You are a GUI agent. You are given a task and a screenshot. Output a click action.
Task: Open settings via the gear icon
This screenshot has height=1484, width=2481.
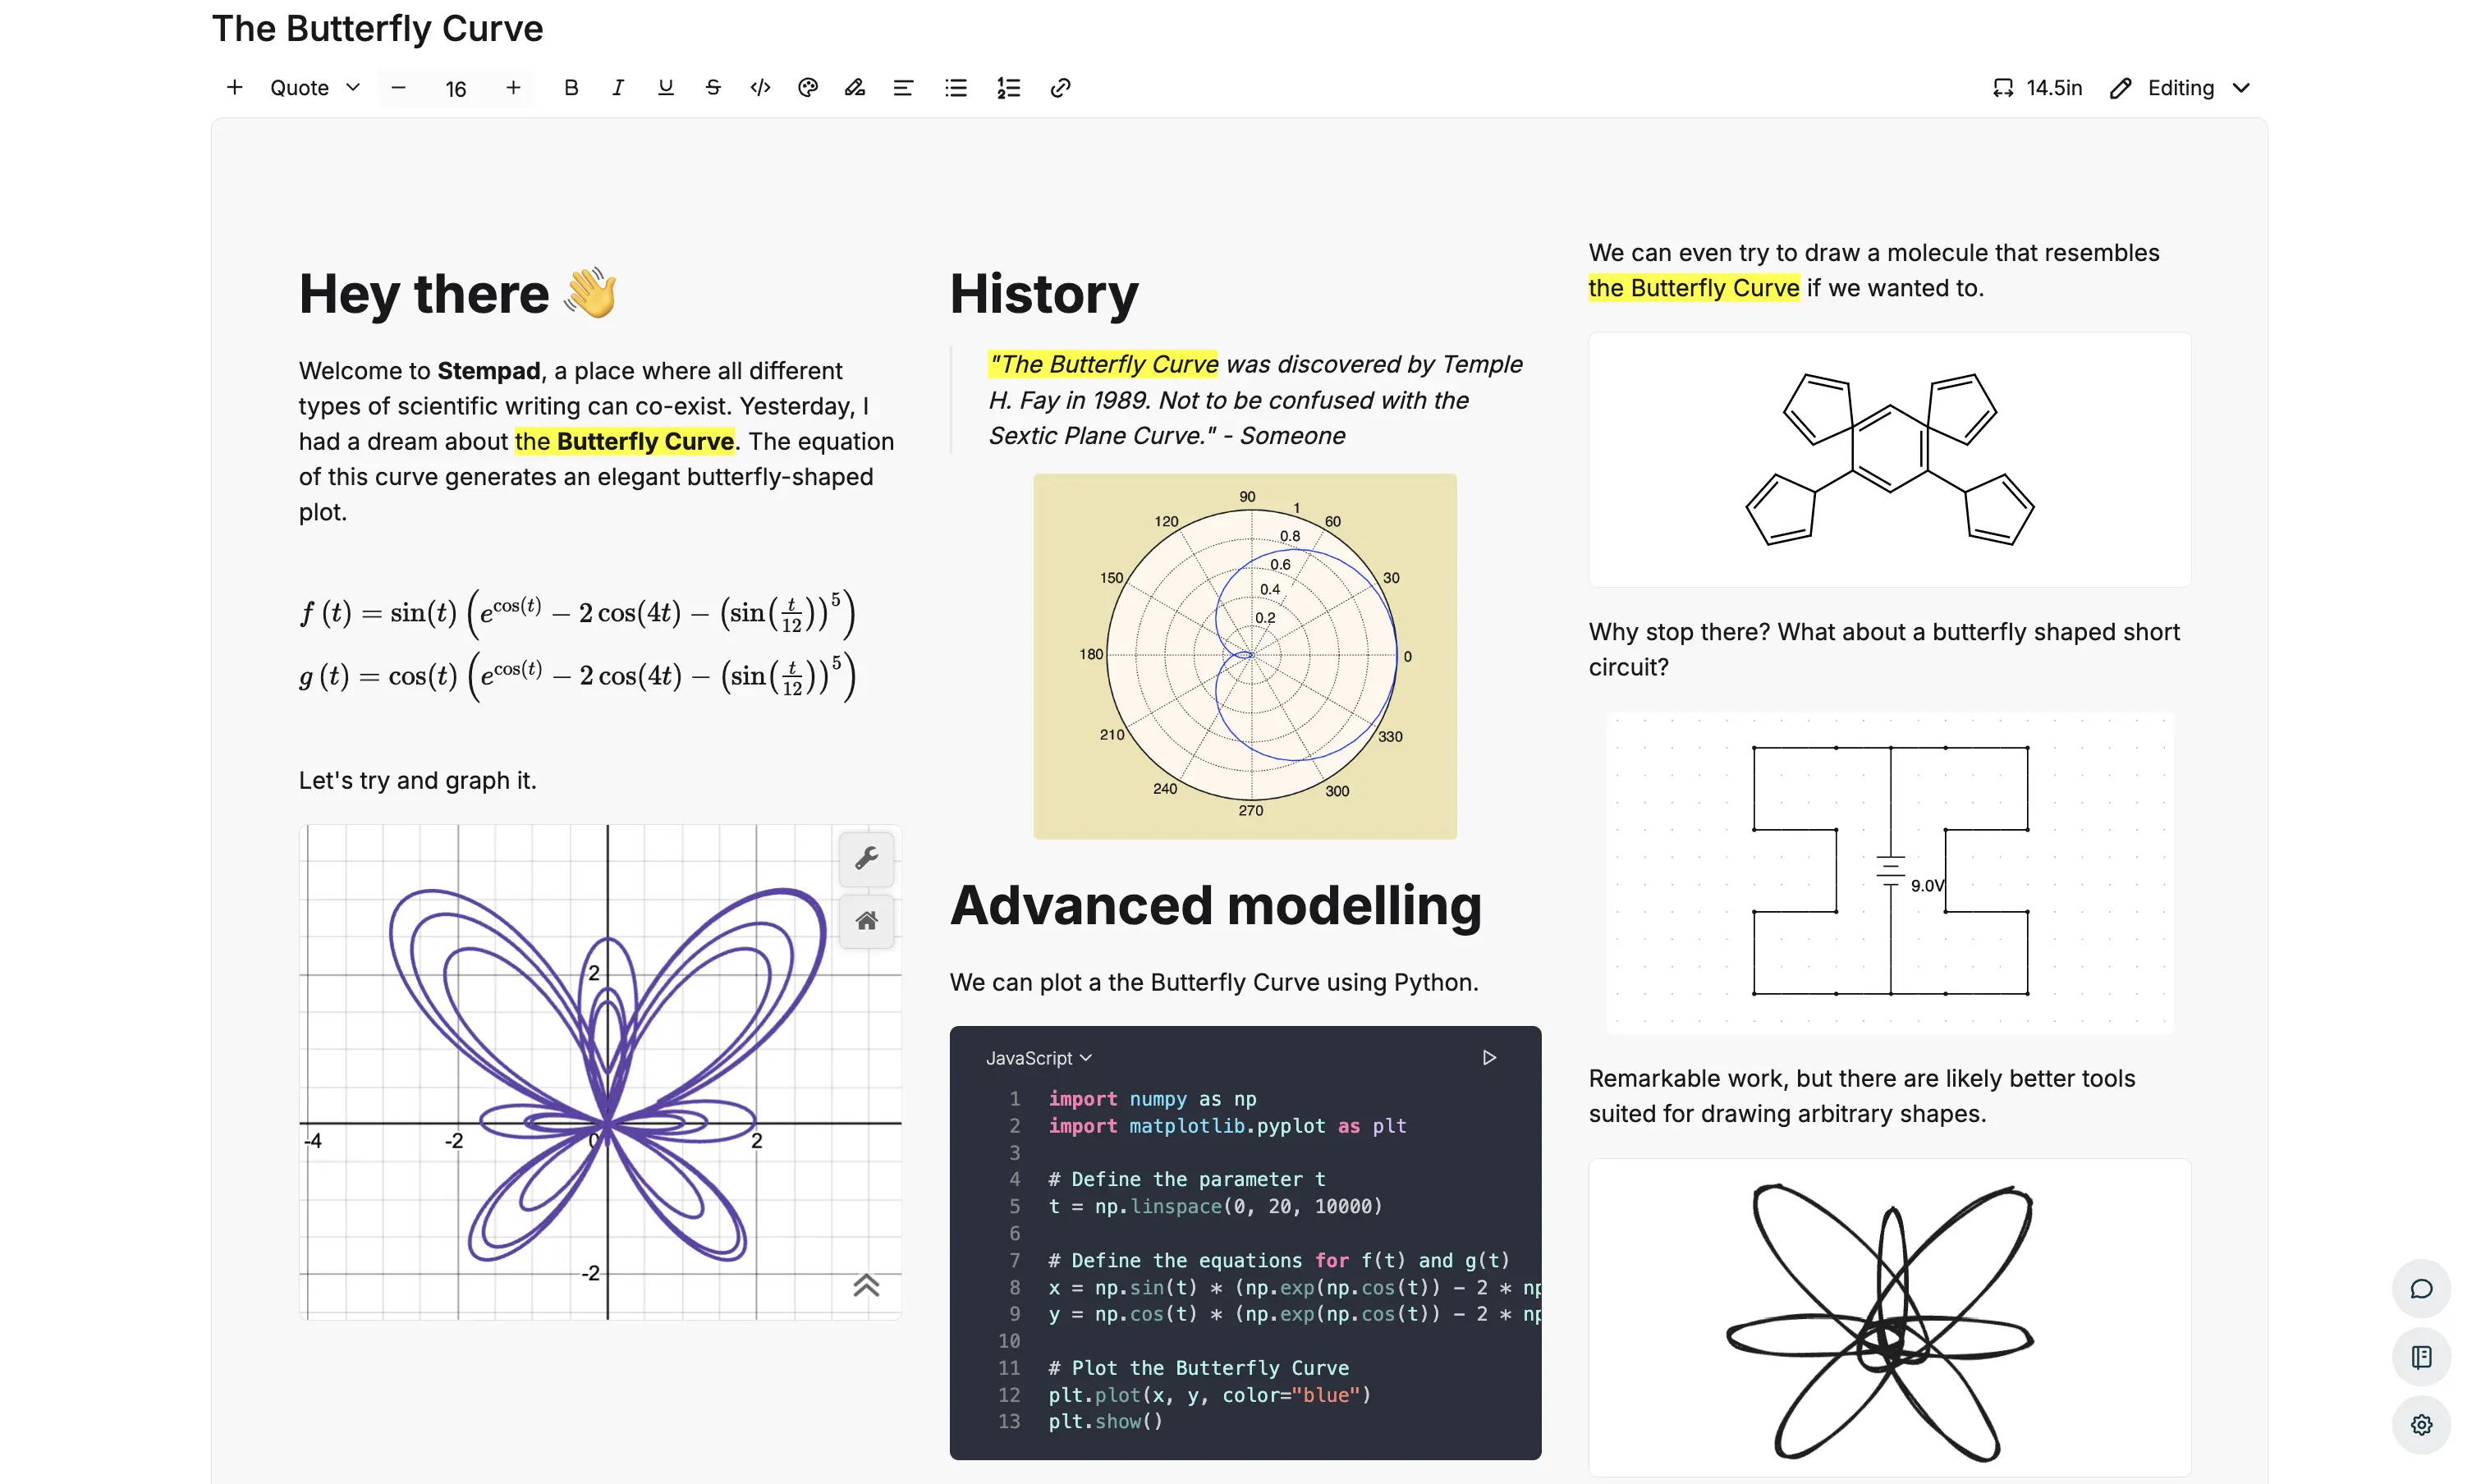pyautogui.click(x=2421, y=1425)
